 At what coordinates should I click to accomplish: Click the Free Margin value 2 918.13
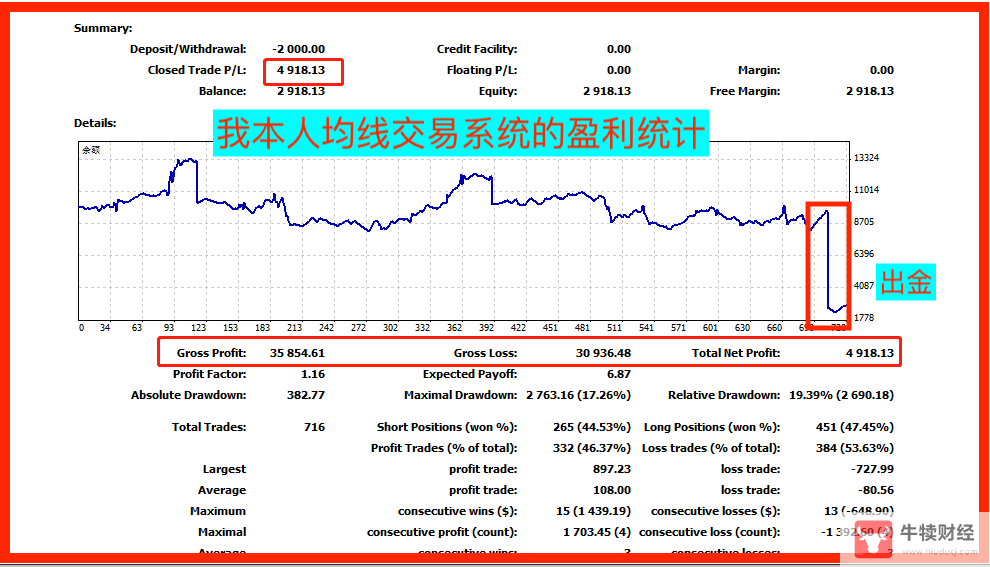tap(870, 91)
